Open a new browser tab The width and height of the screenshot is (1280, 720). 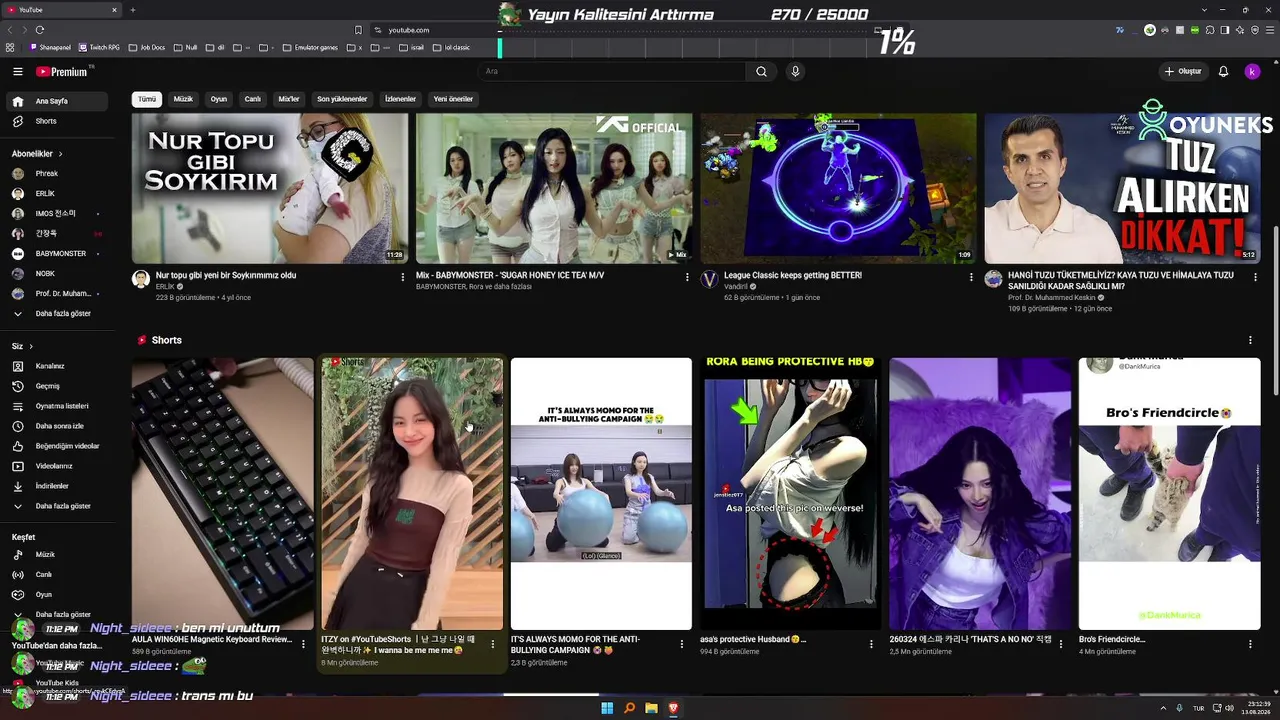coord(132,10)
